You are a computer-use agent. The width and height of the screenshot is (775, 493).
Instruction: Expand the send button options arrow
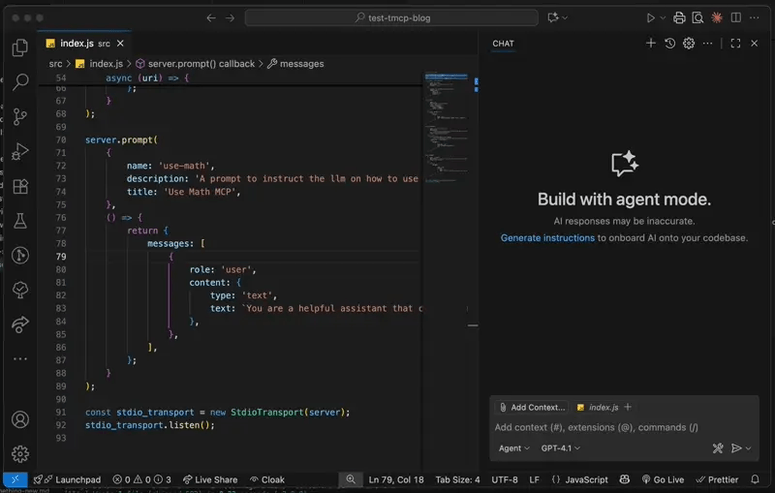click(x=748, y=449)
